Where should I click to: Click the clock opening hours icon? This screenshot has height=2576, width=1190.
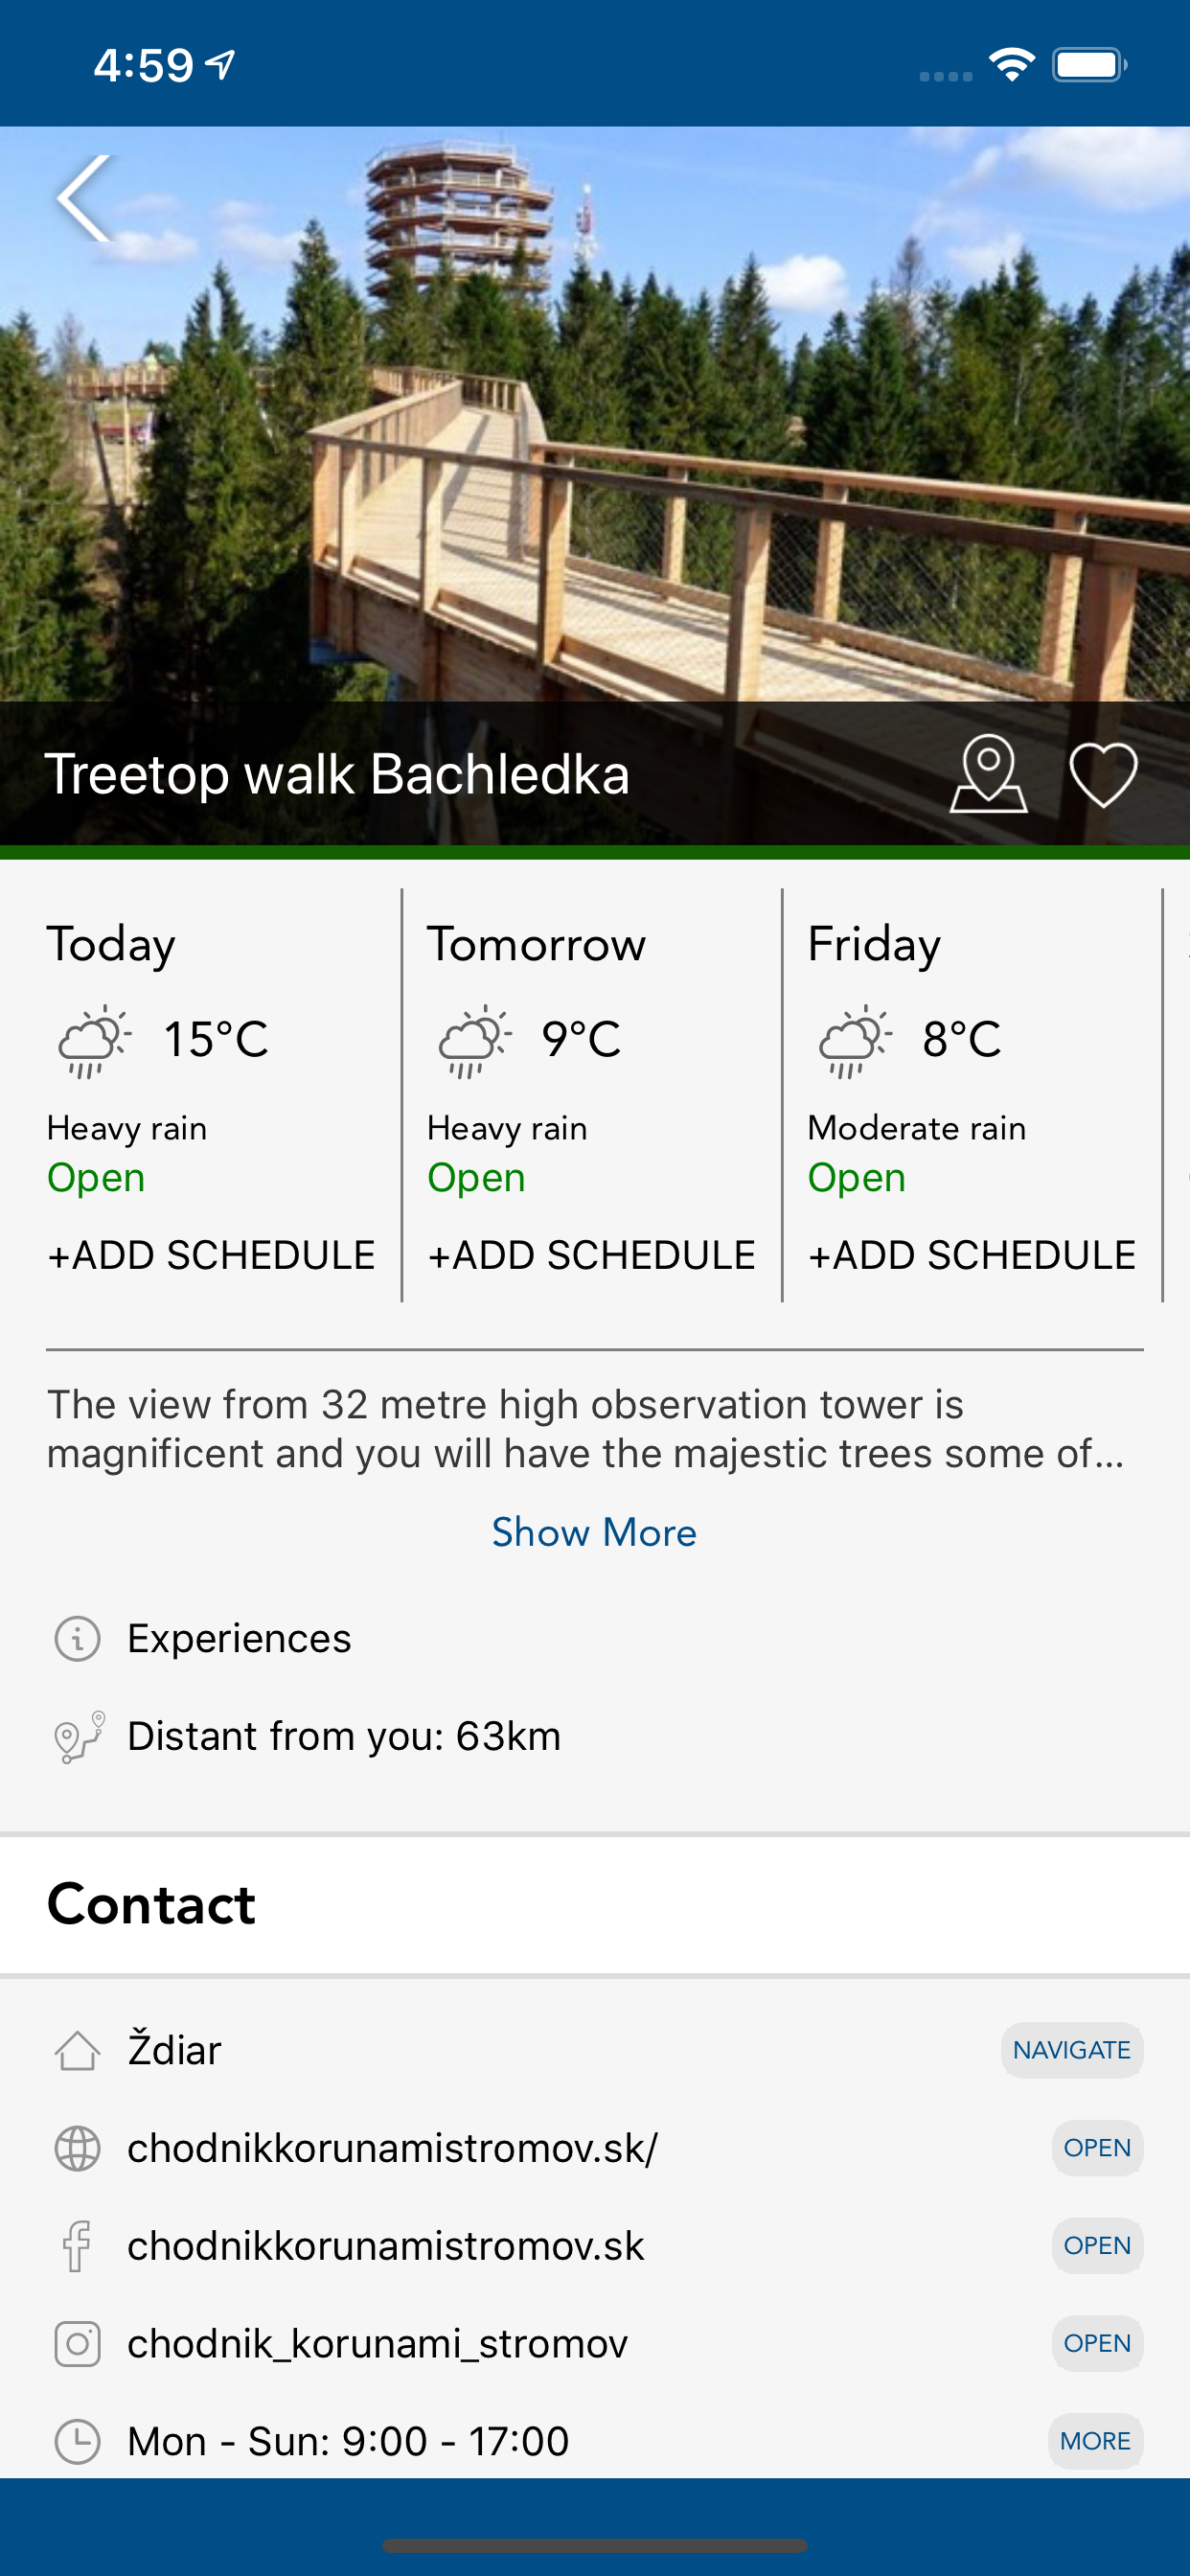tap(77, 2441)
